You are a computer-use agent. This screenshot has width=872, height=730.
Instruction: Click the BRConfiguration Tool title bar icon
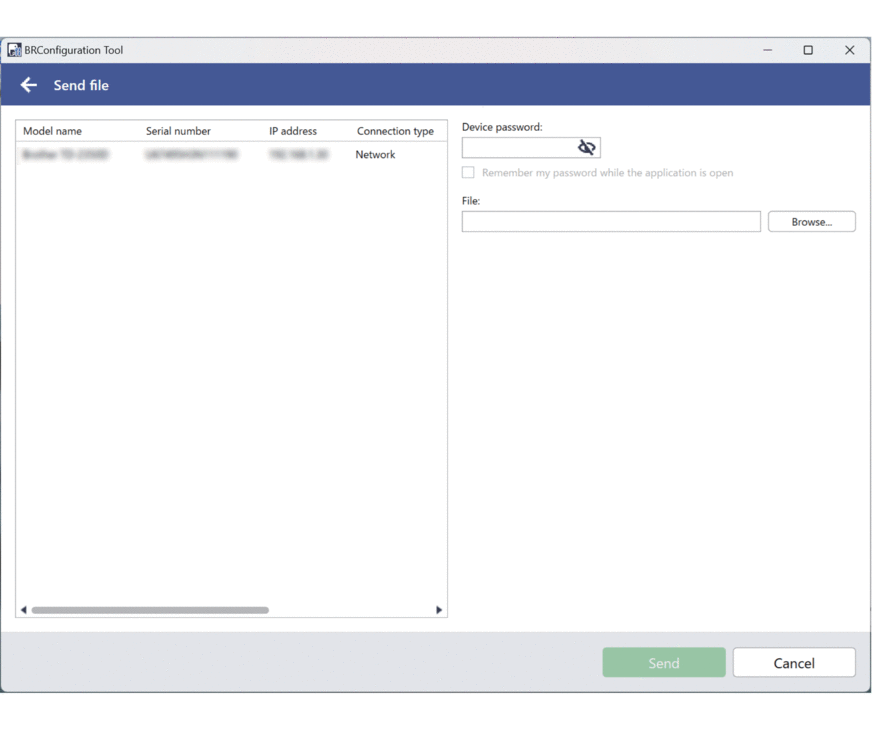tap(14, 50)
